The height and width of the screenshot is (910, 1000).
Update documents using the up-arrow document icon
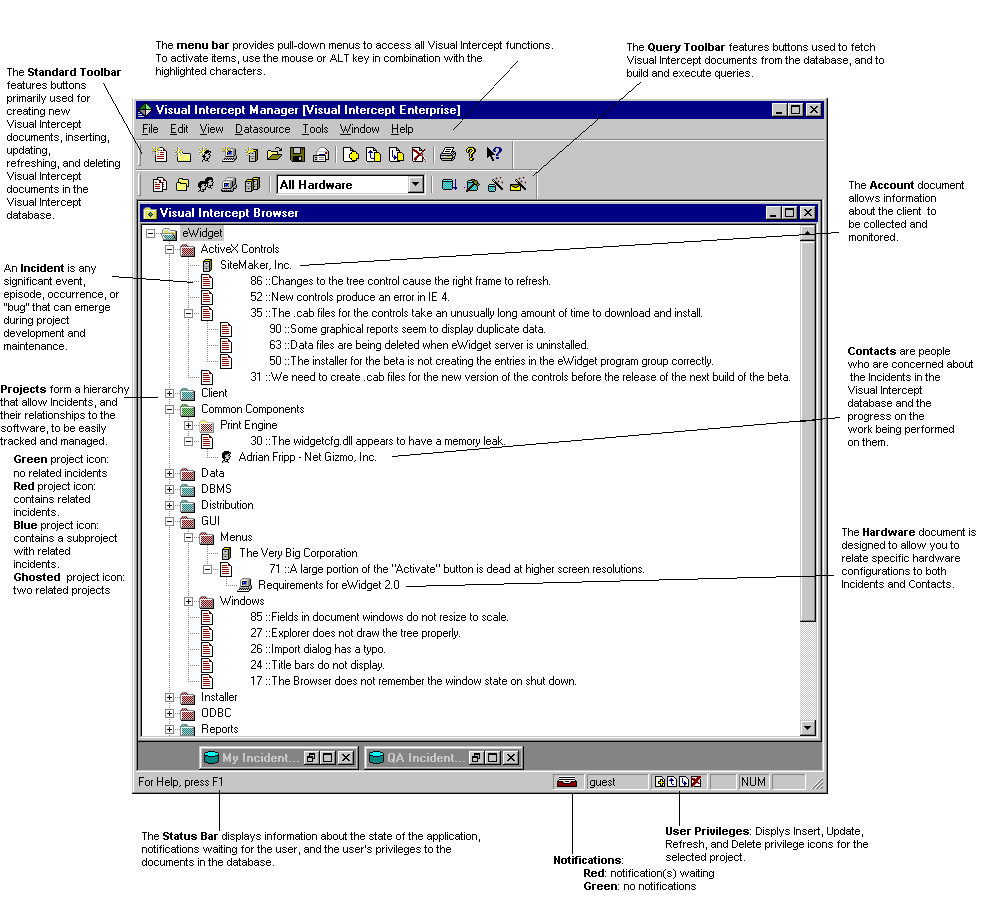(x=375, y=154)
